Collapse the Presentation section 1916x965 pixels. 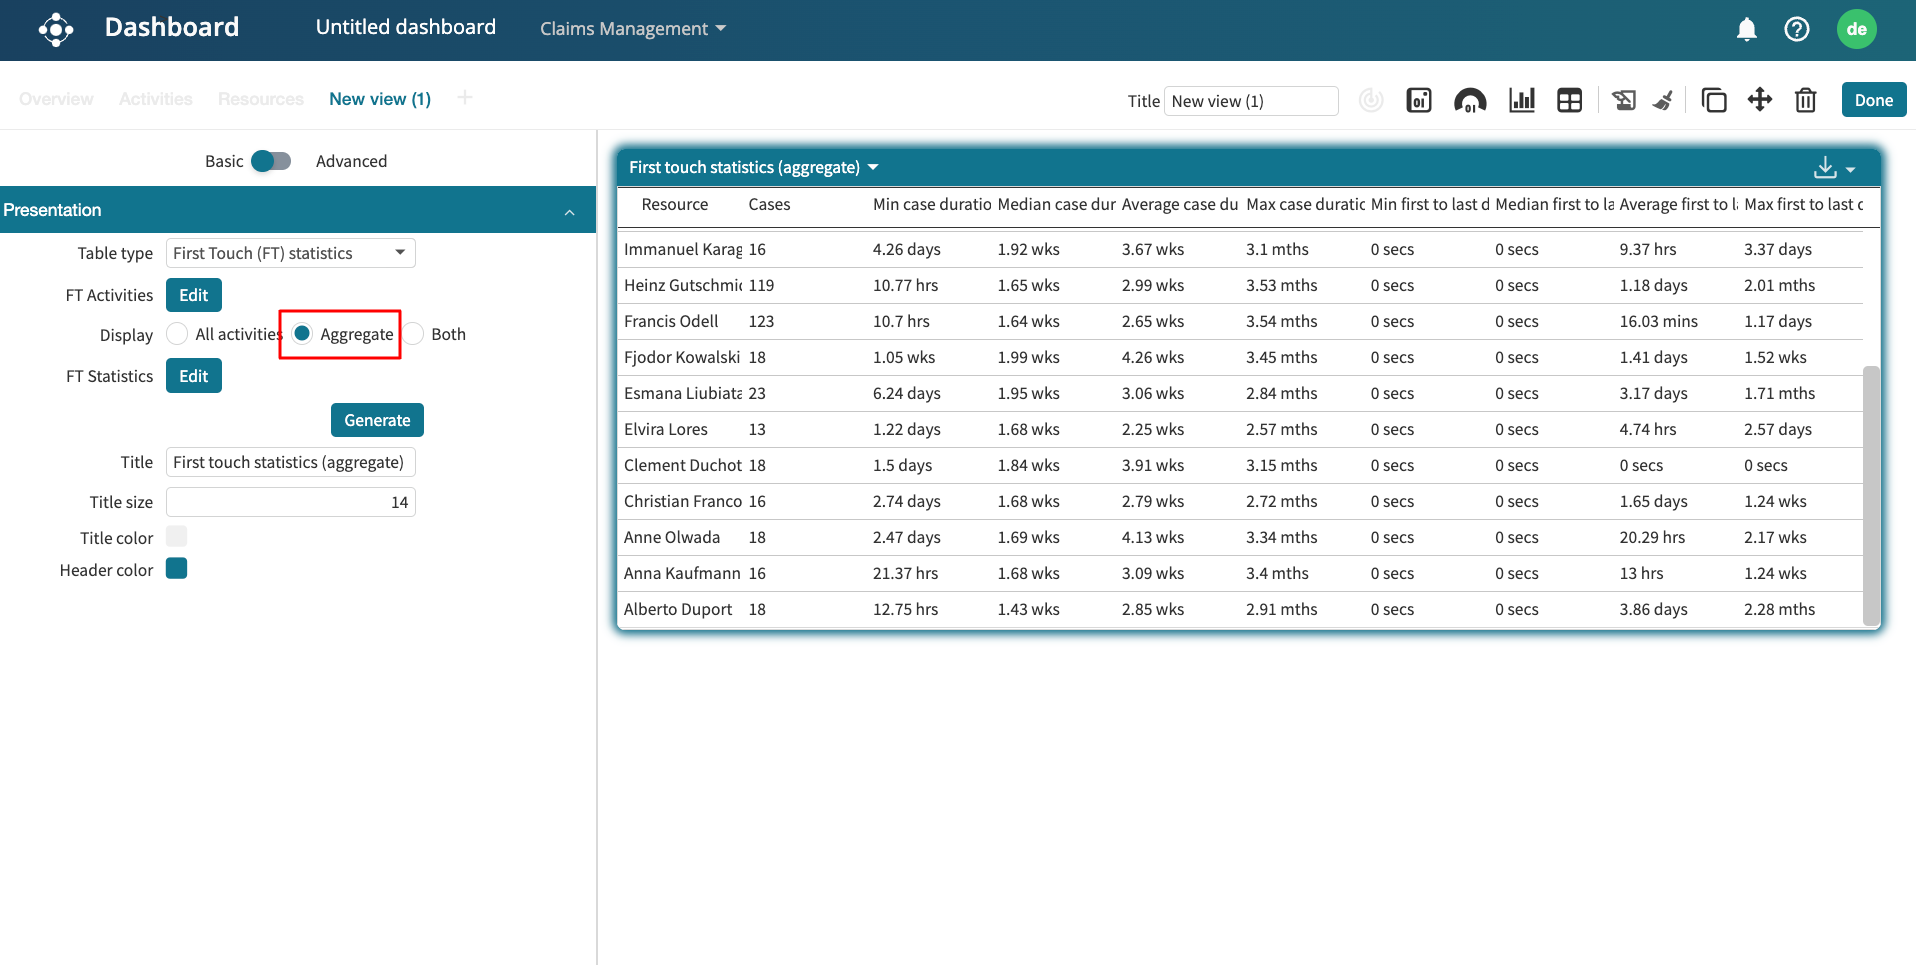point(569,211)
